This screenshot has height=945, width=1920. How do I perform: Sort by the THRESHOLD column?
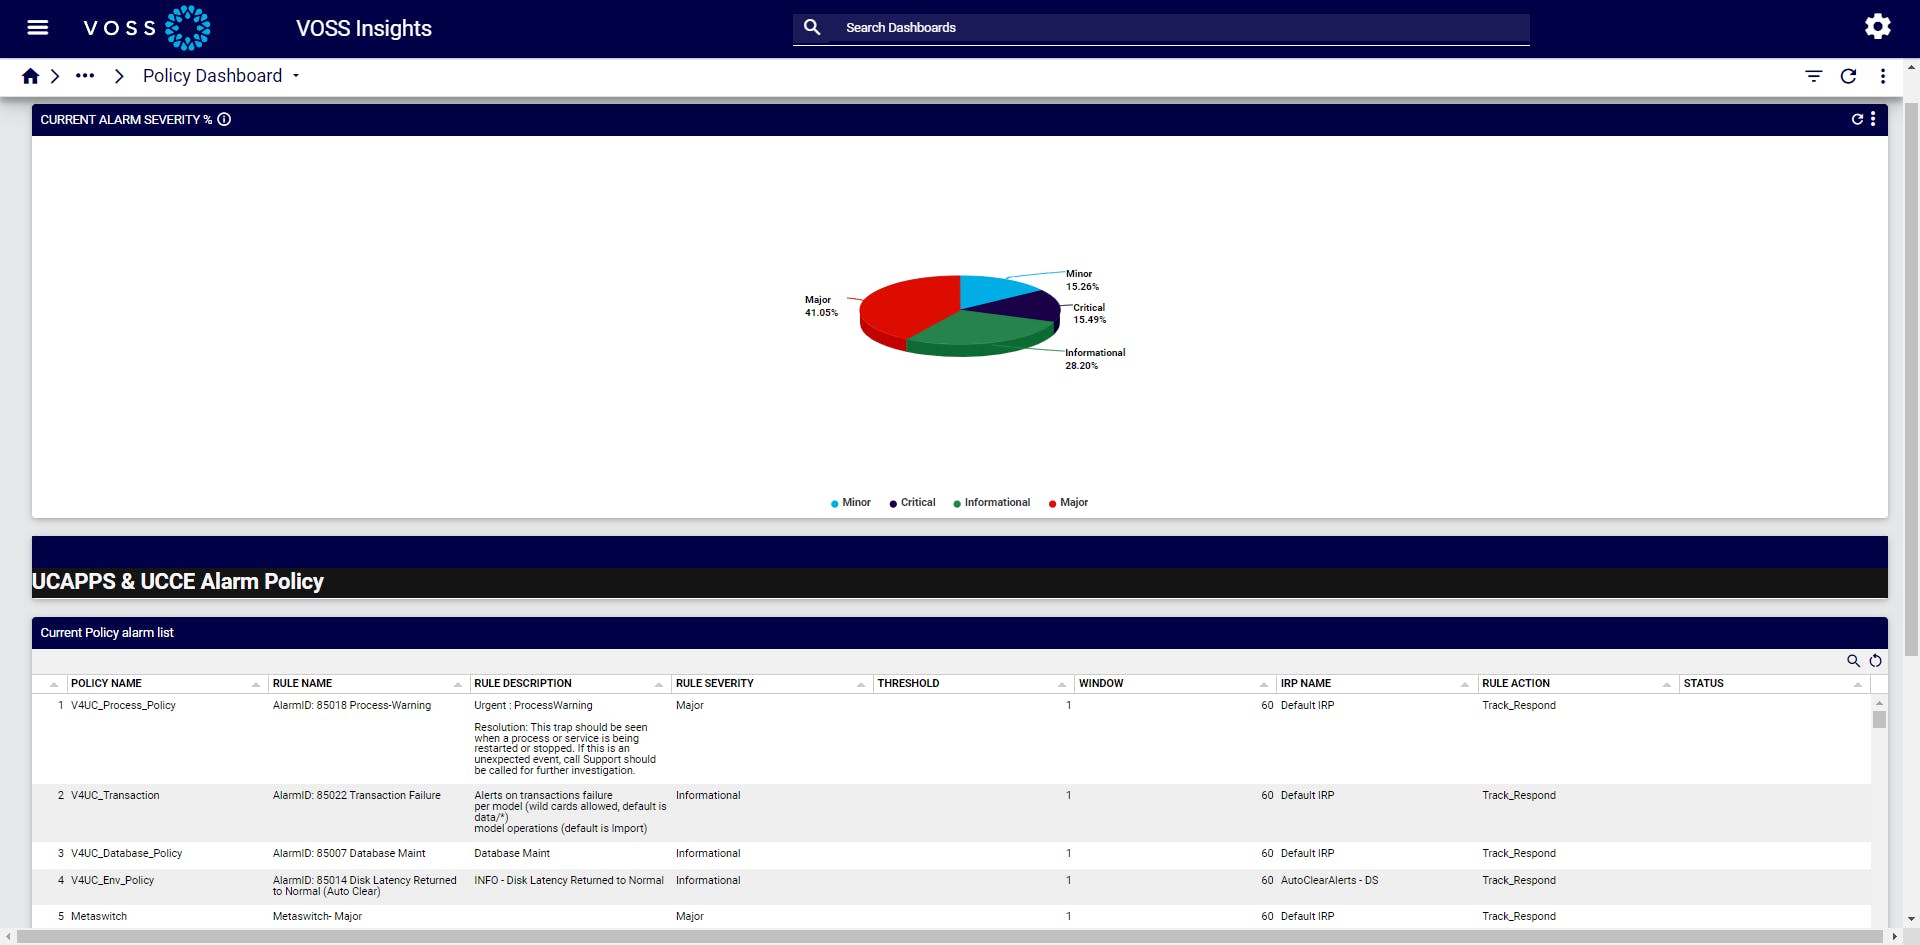coord(972,684)
